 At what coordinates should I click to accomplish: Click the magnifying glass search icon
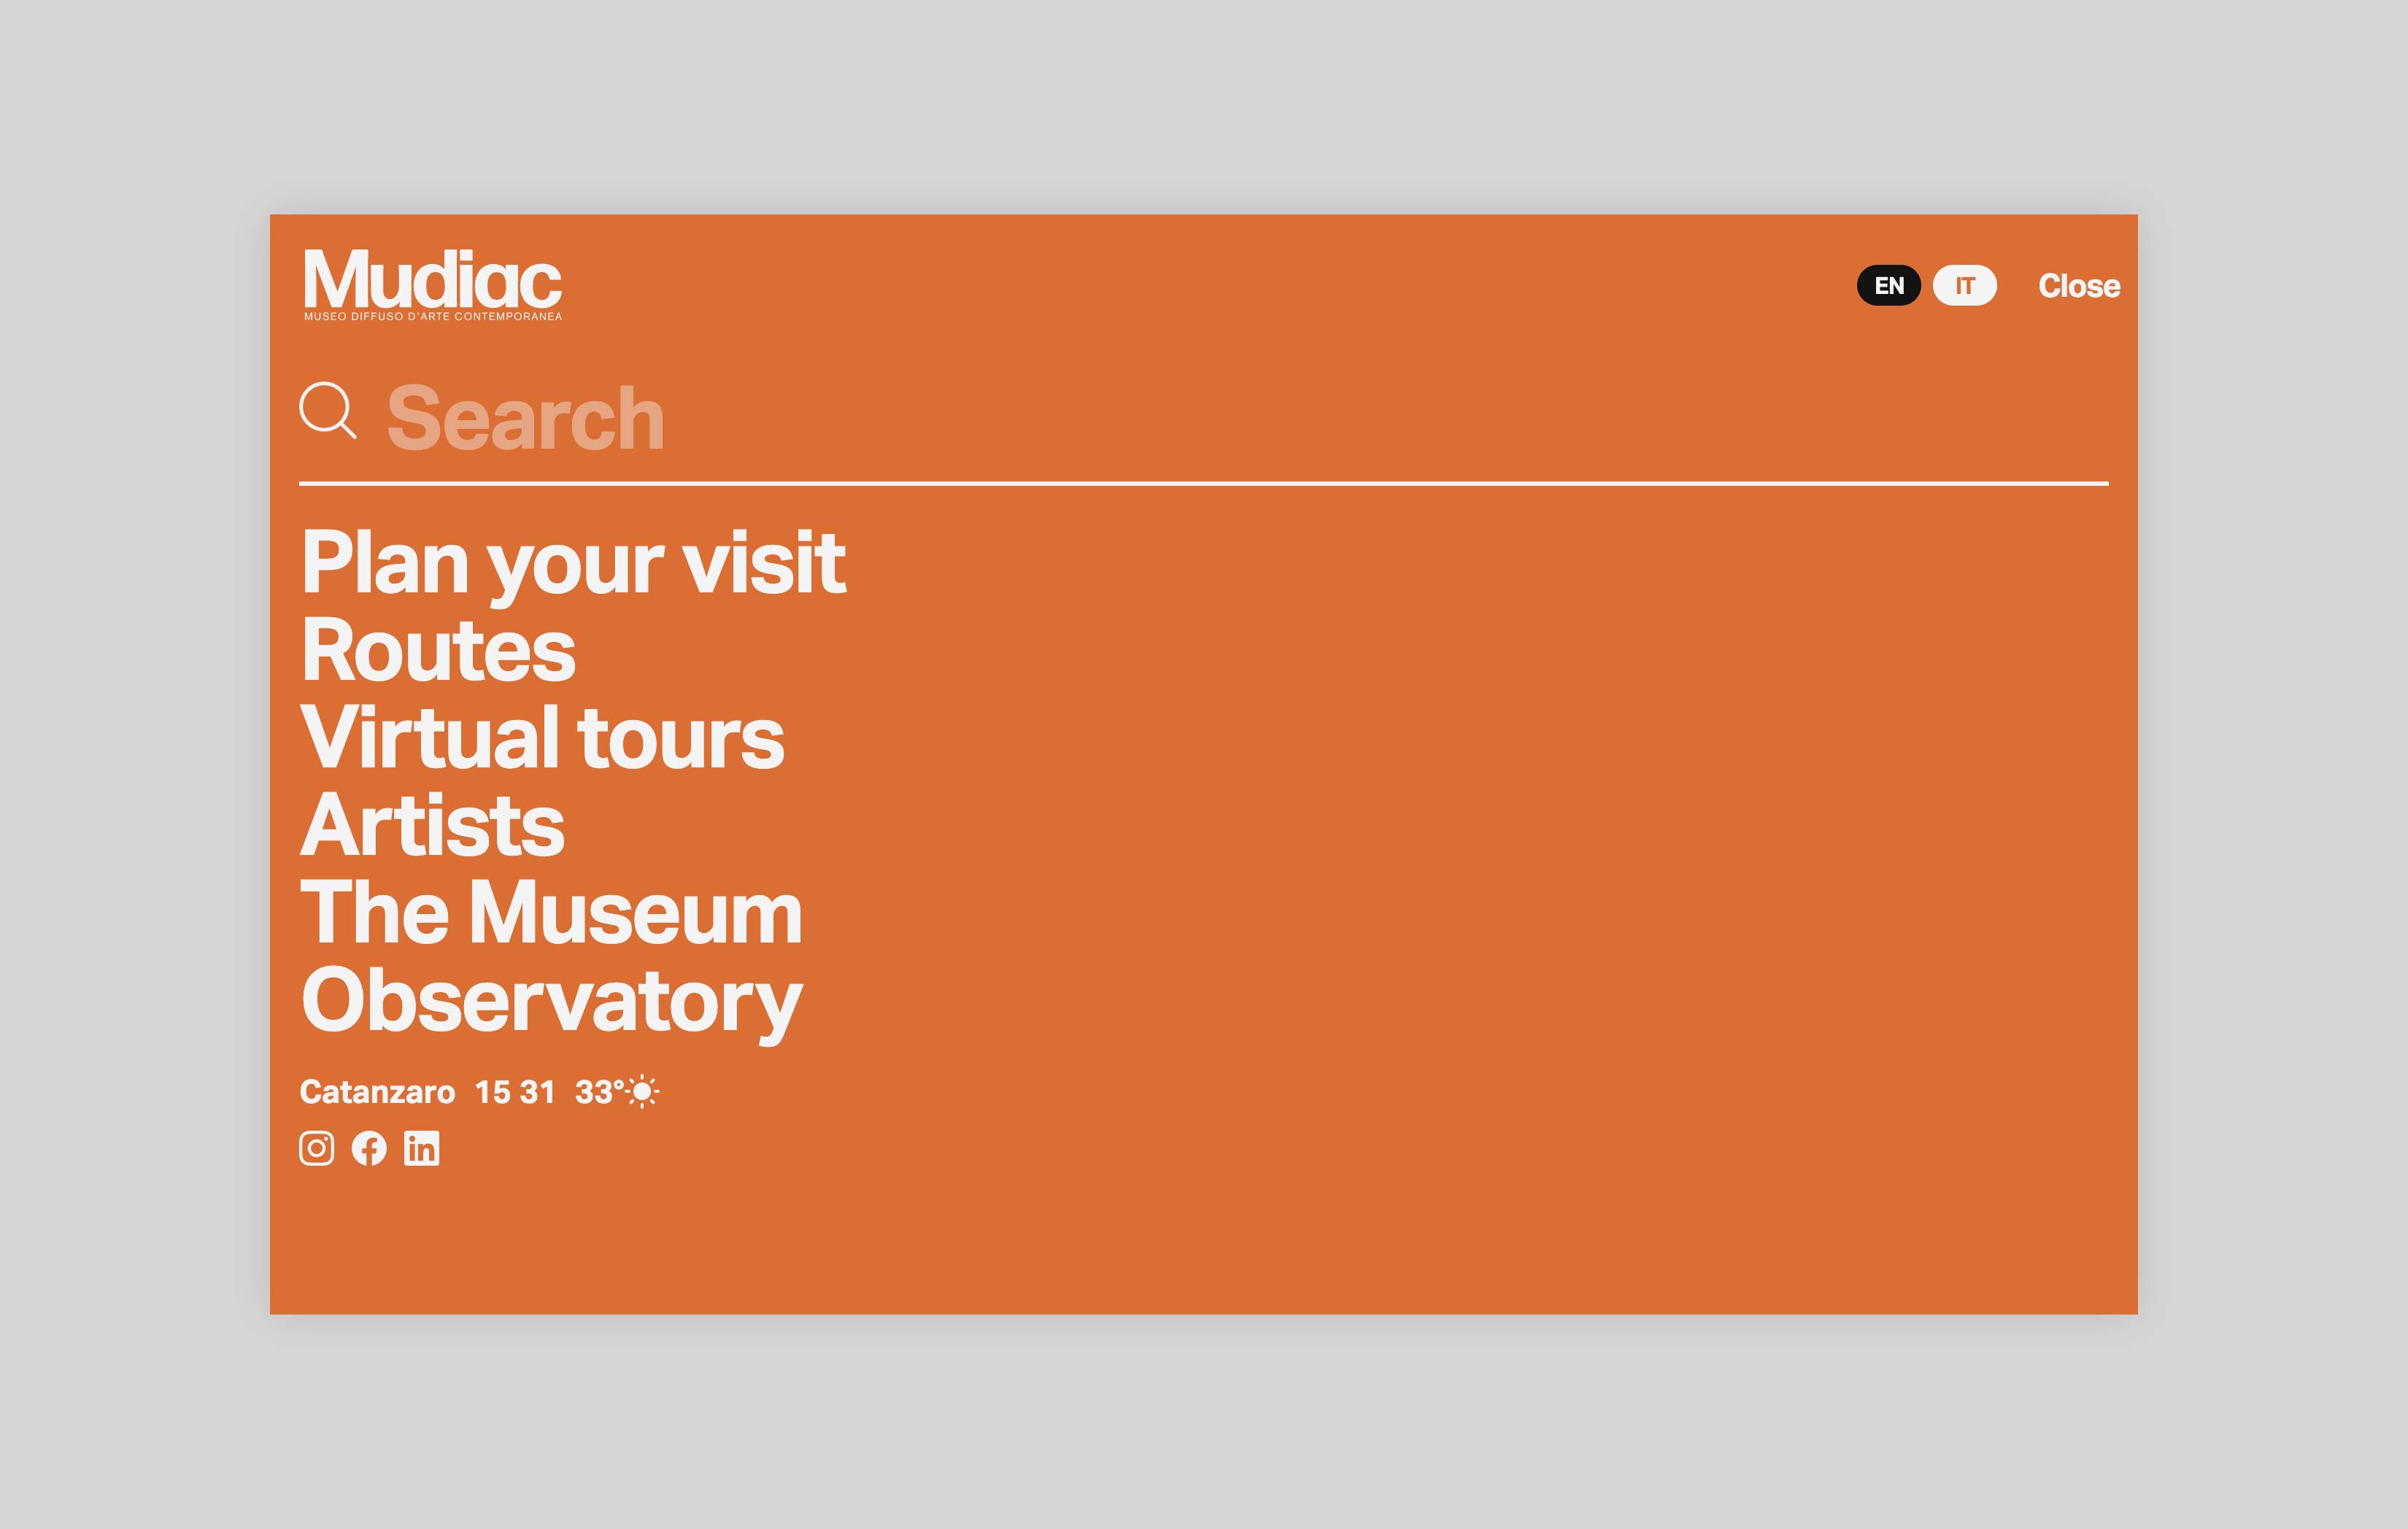328,410
